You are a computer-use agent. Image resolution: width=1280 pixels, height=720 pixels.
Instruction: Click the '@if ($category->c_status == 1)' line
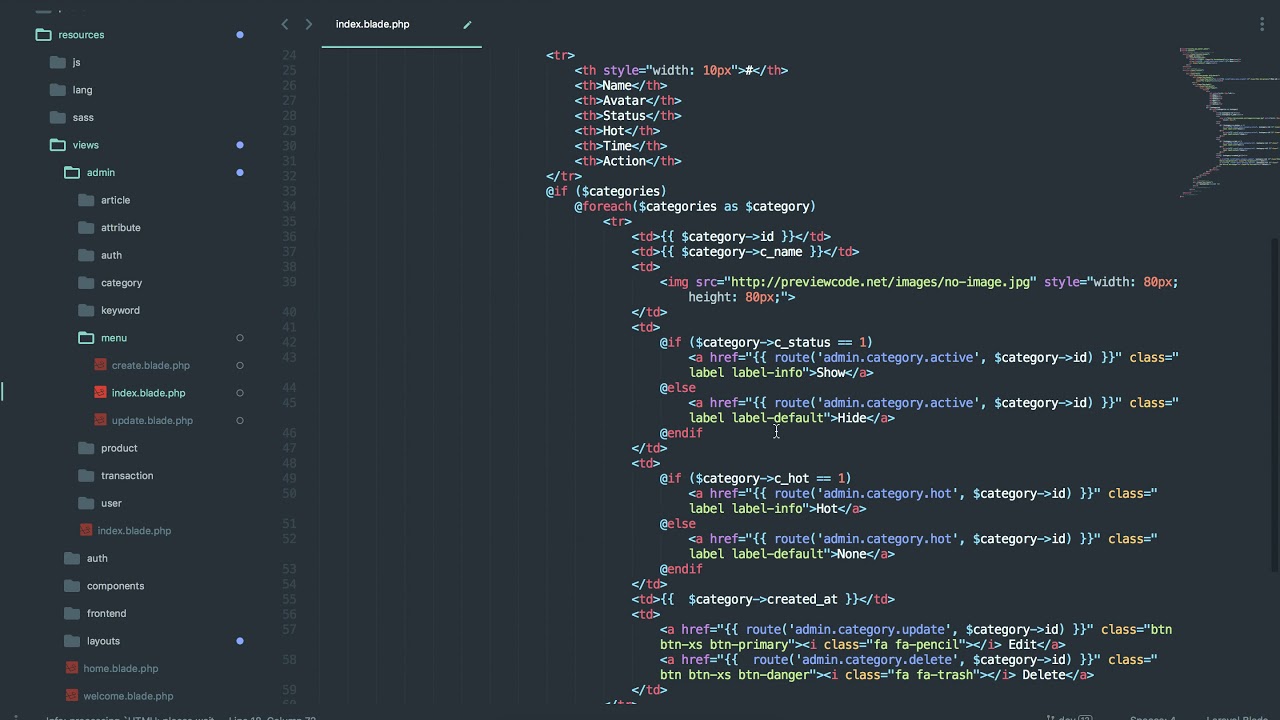click(x=766, y=343)
